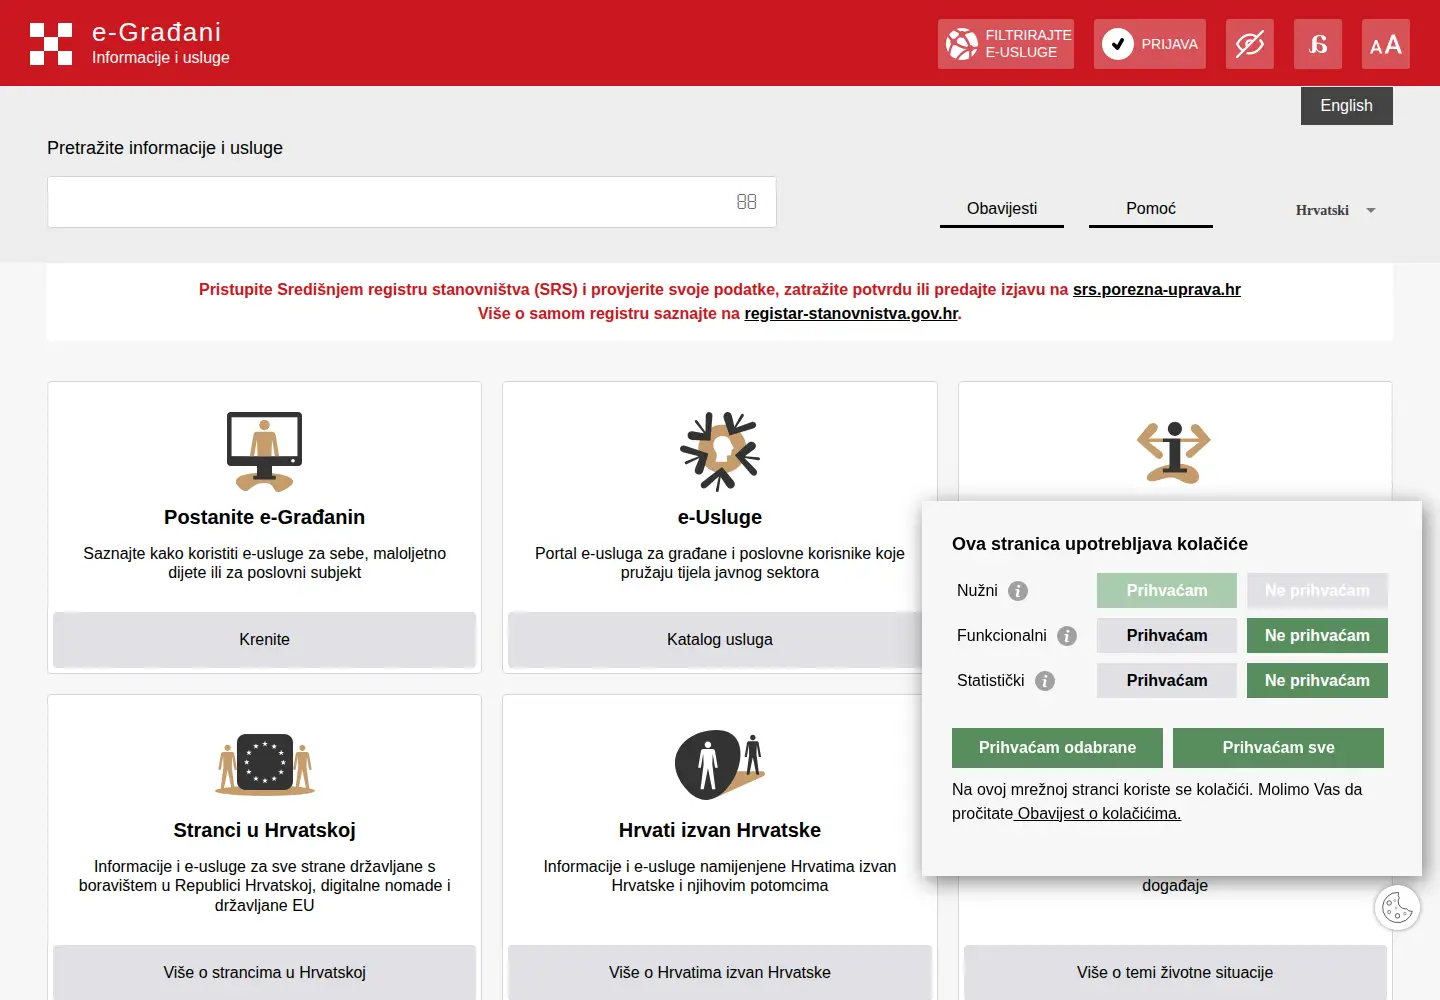Screen dimensions: 1440x1000
Task: Toggle high contrast crossed-eye icon
Action: [1250, 44]
